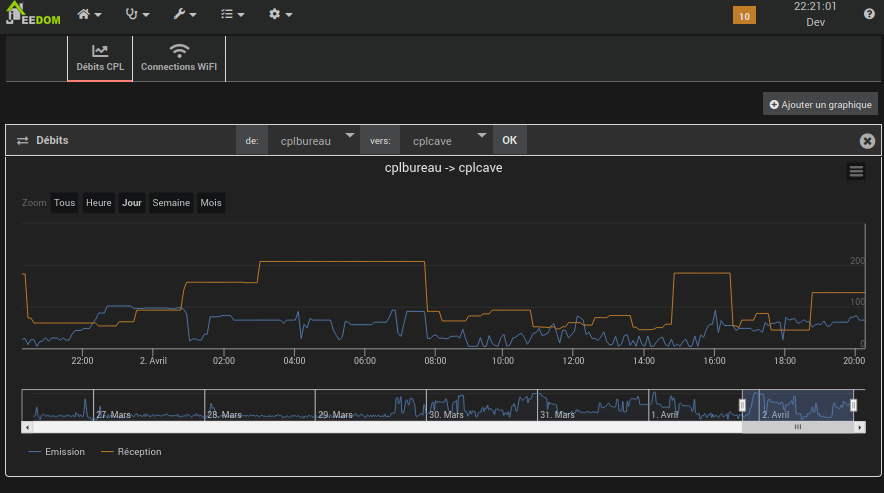Screen dimensions: 884x493
Task: Open the help question mark icon
Action: 869,15
